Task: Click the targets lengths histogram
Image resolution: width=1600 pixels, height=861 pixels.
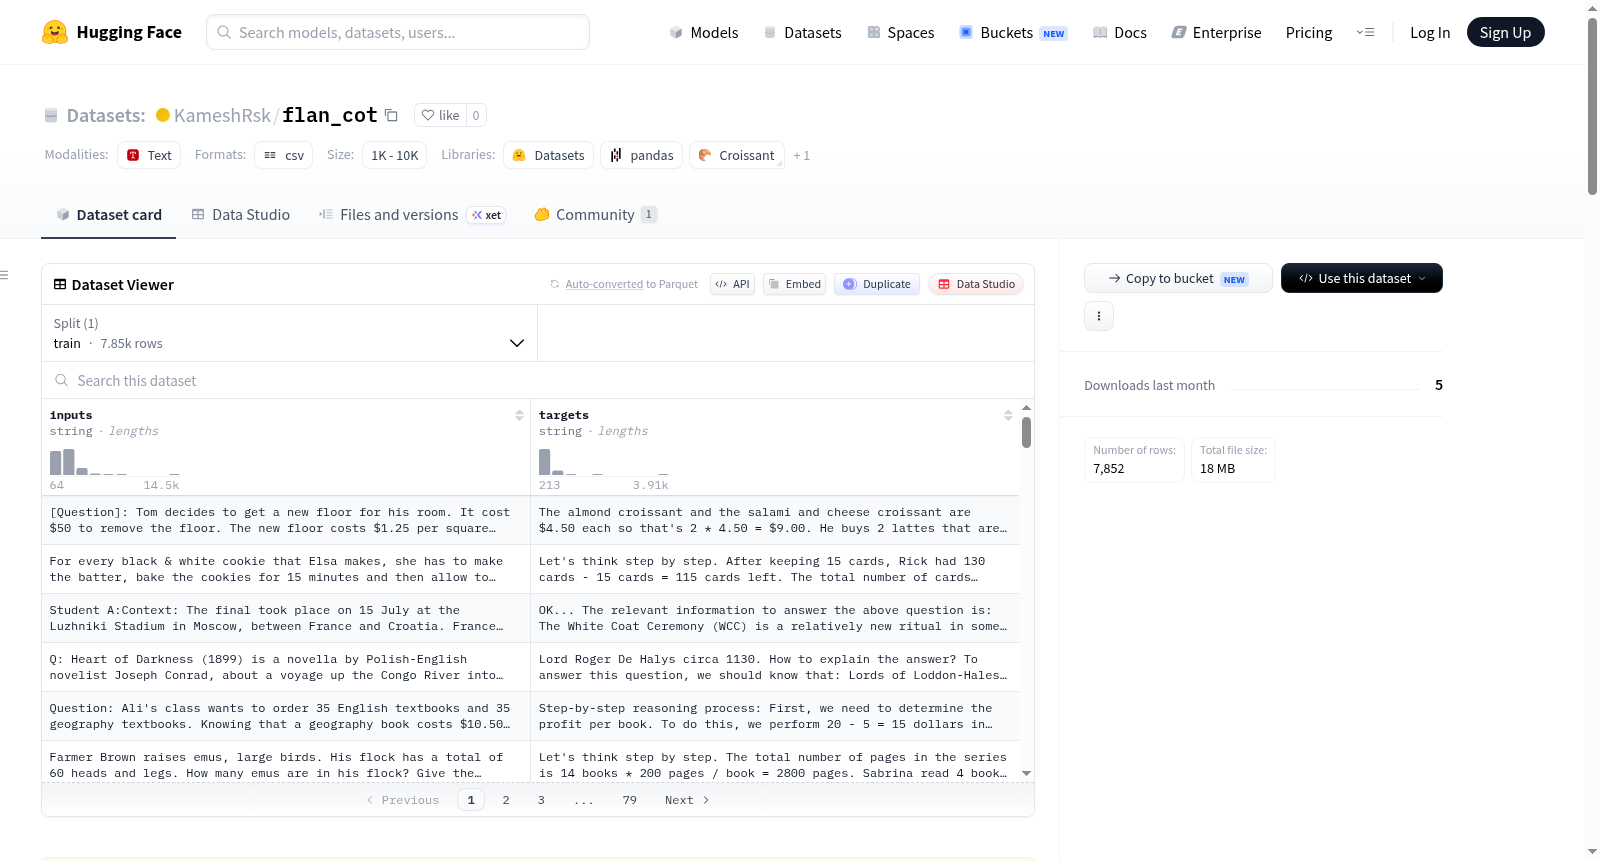Action: click(x=604, y=462)
